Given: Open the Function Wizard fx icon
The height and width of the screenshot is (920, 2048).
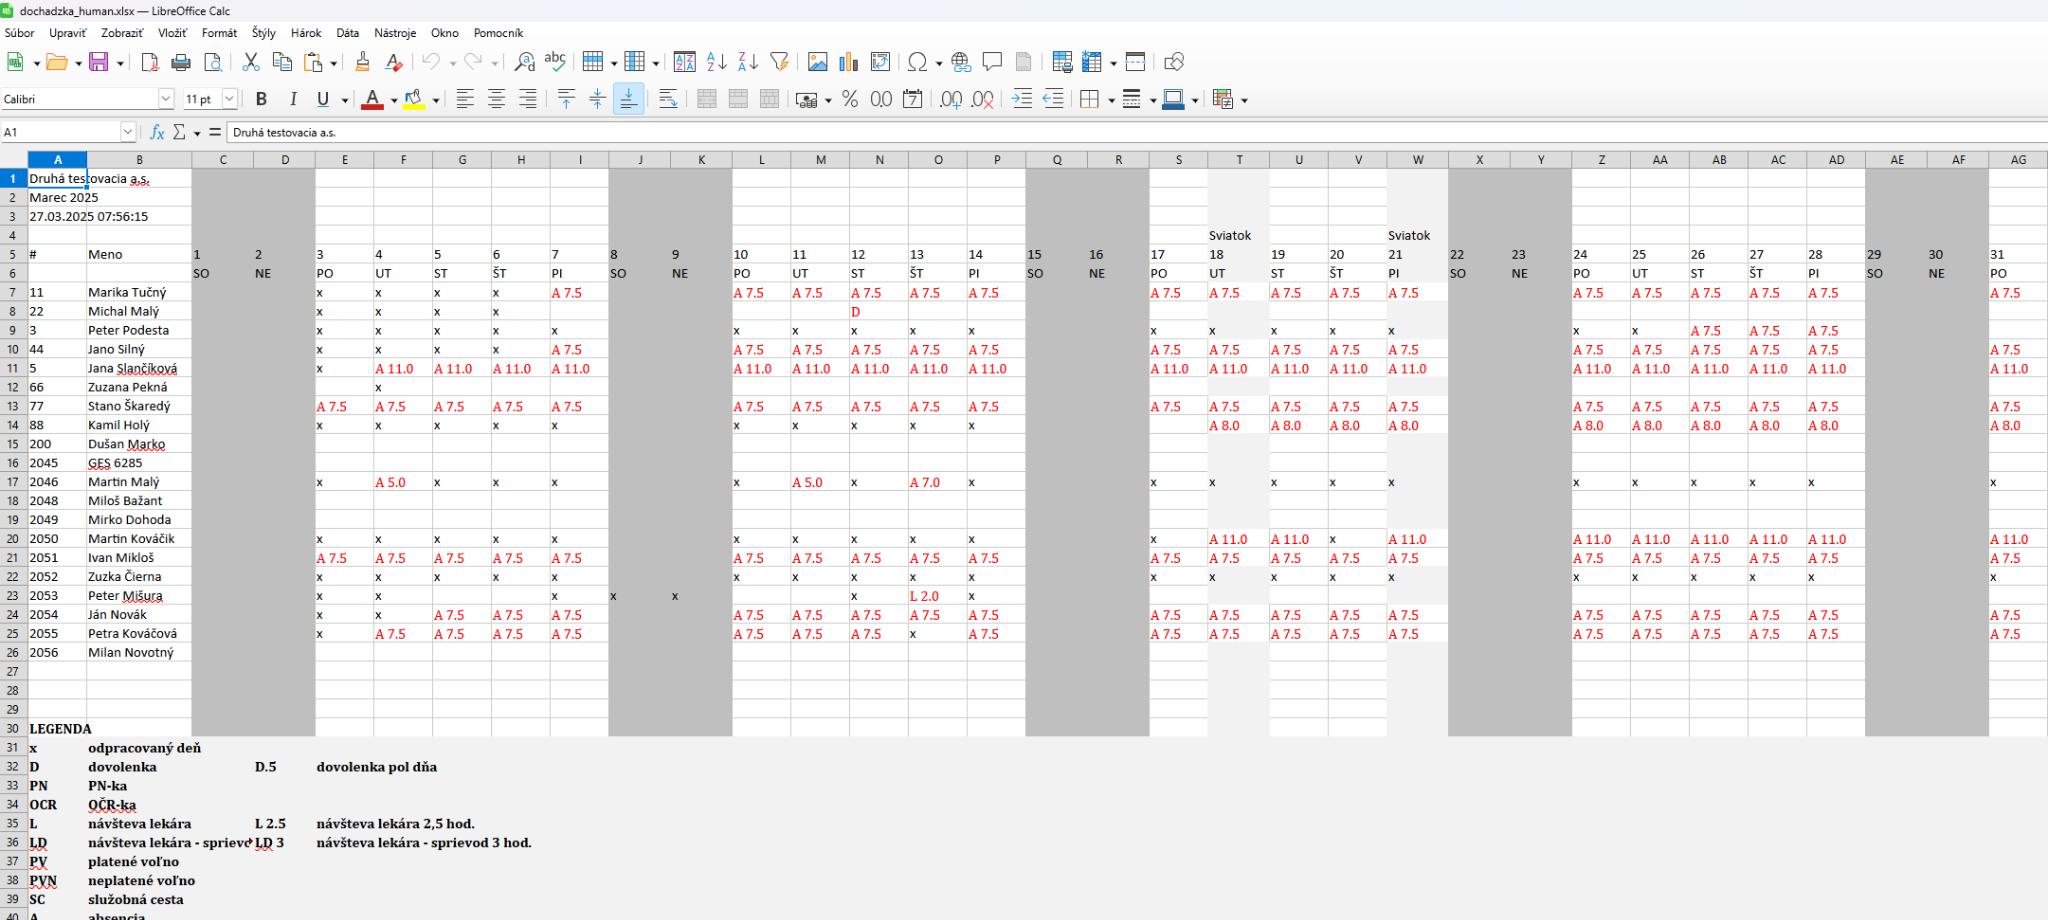Looking at the screenshot, I should click(x=157, y=132).
